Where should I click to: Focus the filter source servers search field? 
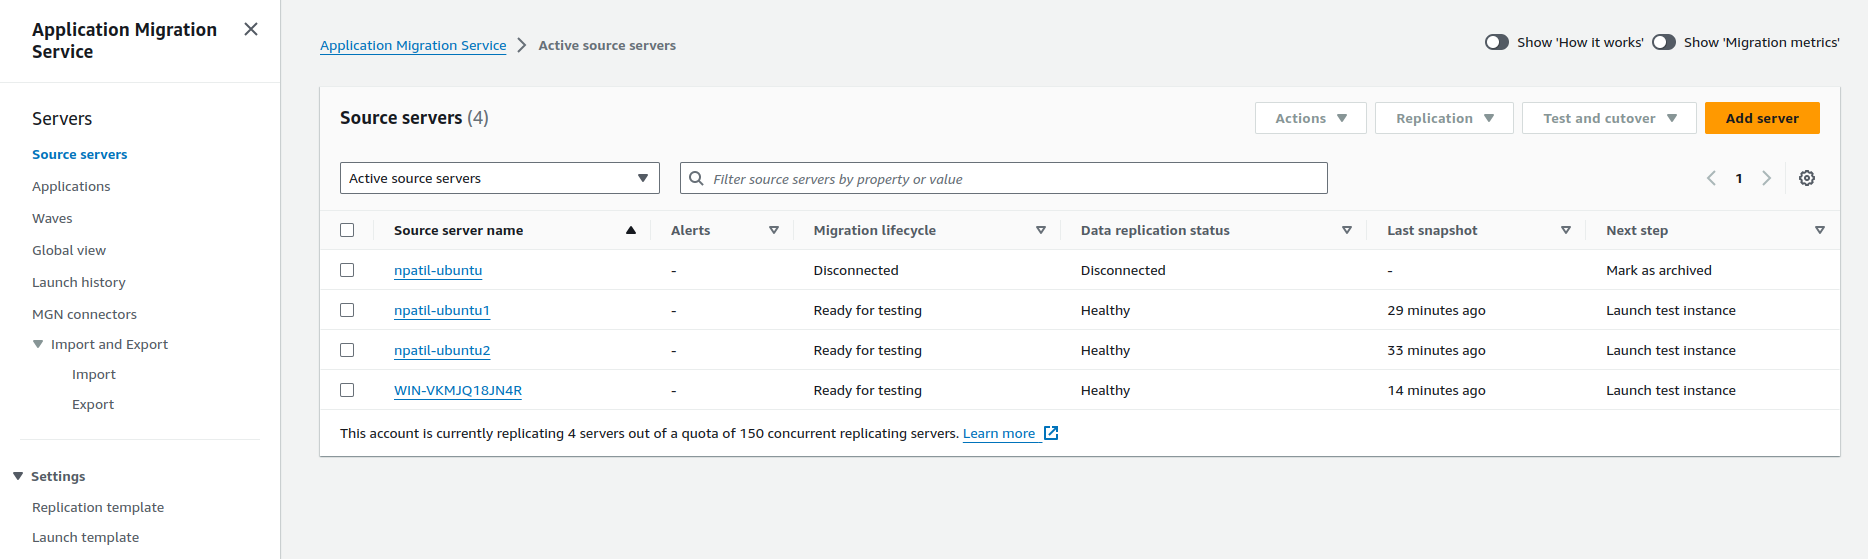(1004, 178)
